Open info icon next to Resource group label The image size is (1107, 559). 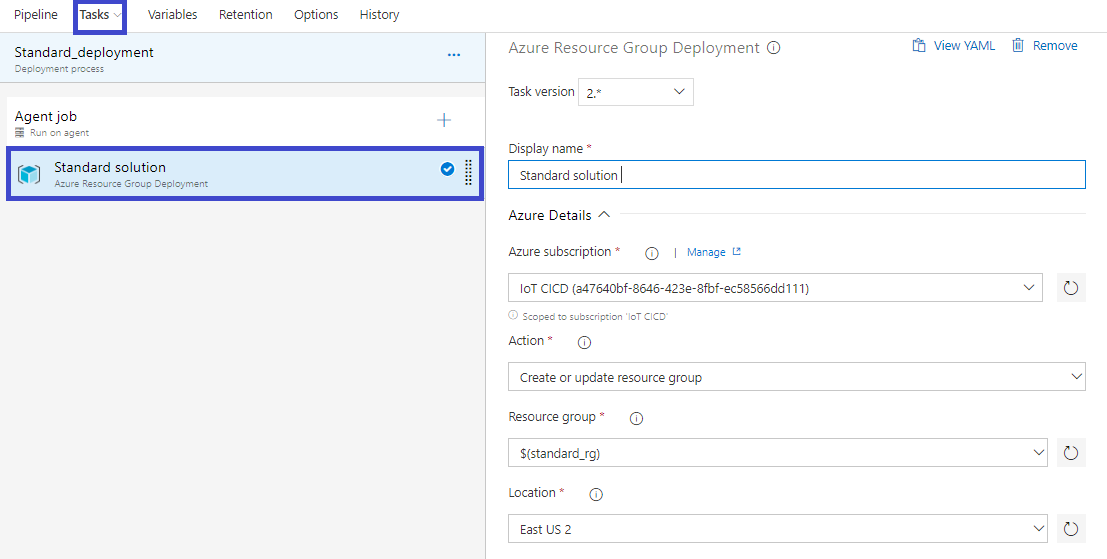(635, 418)
